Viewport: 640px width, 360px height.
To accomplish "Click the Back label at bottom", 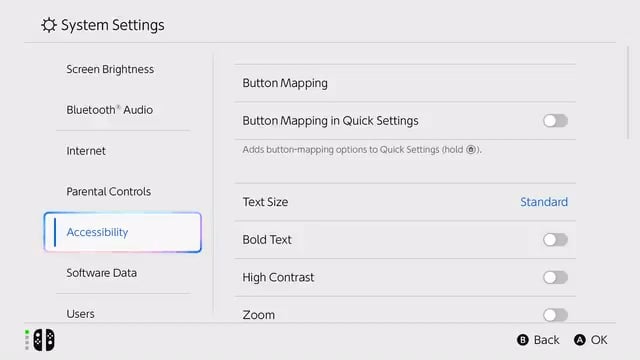I will pyautogui.click(x=547, y=340).
